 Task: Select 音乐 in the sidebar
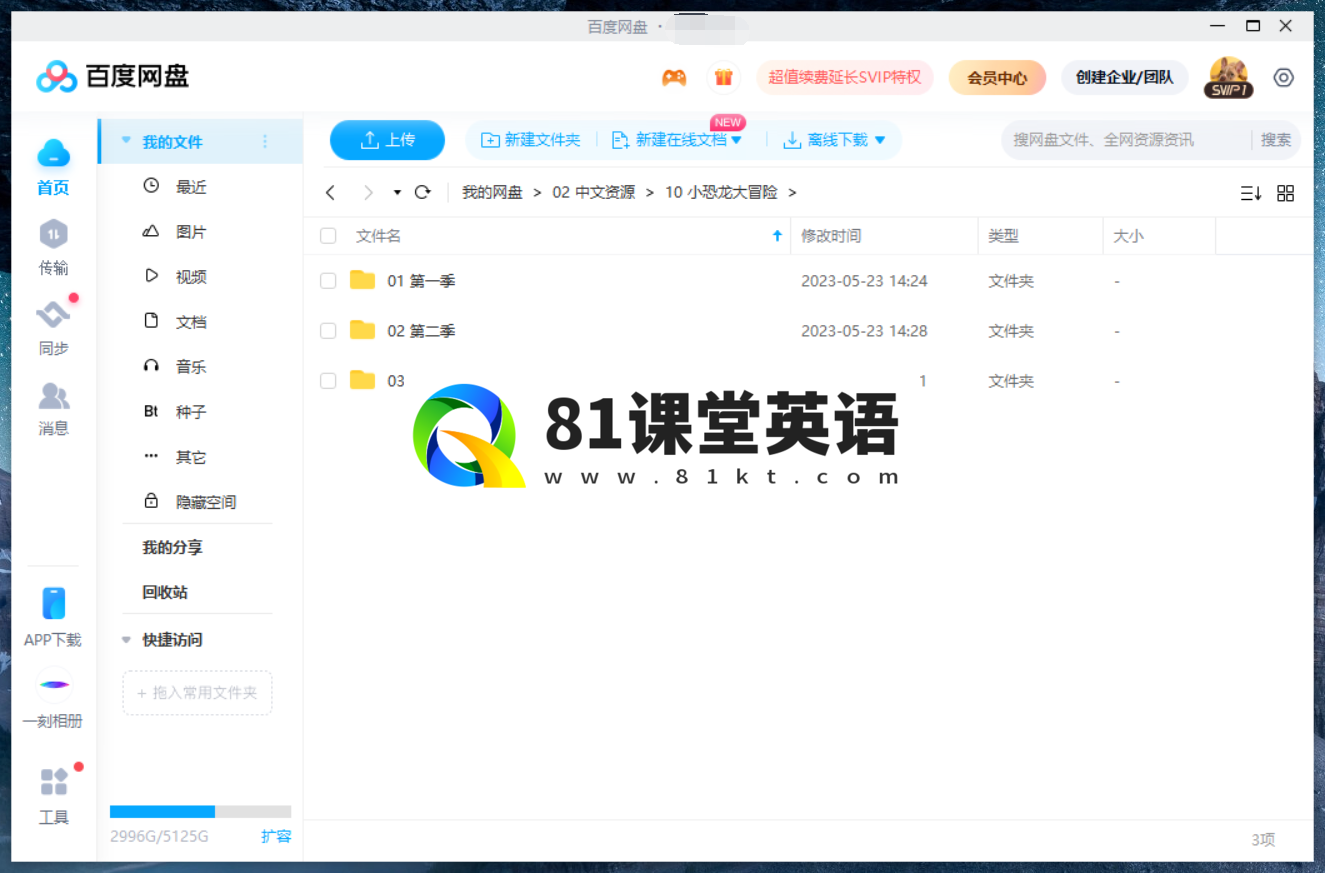click(191, 366)
